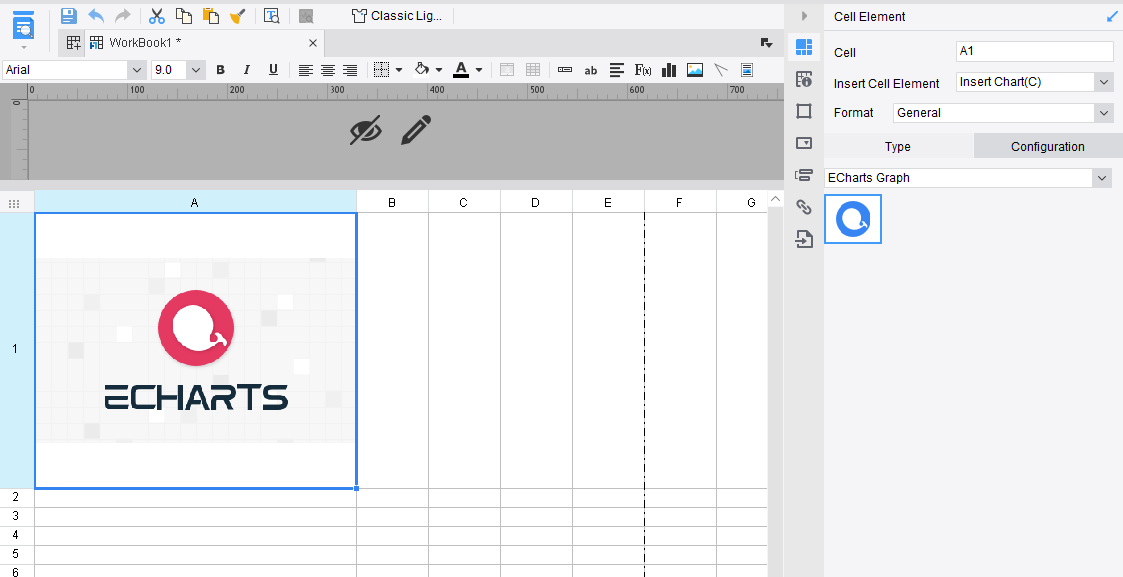Open the Cell Attribute panel with the info-grid icon
The image size is (1123, 577).
804,79
